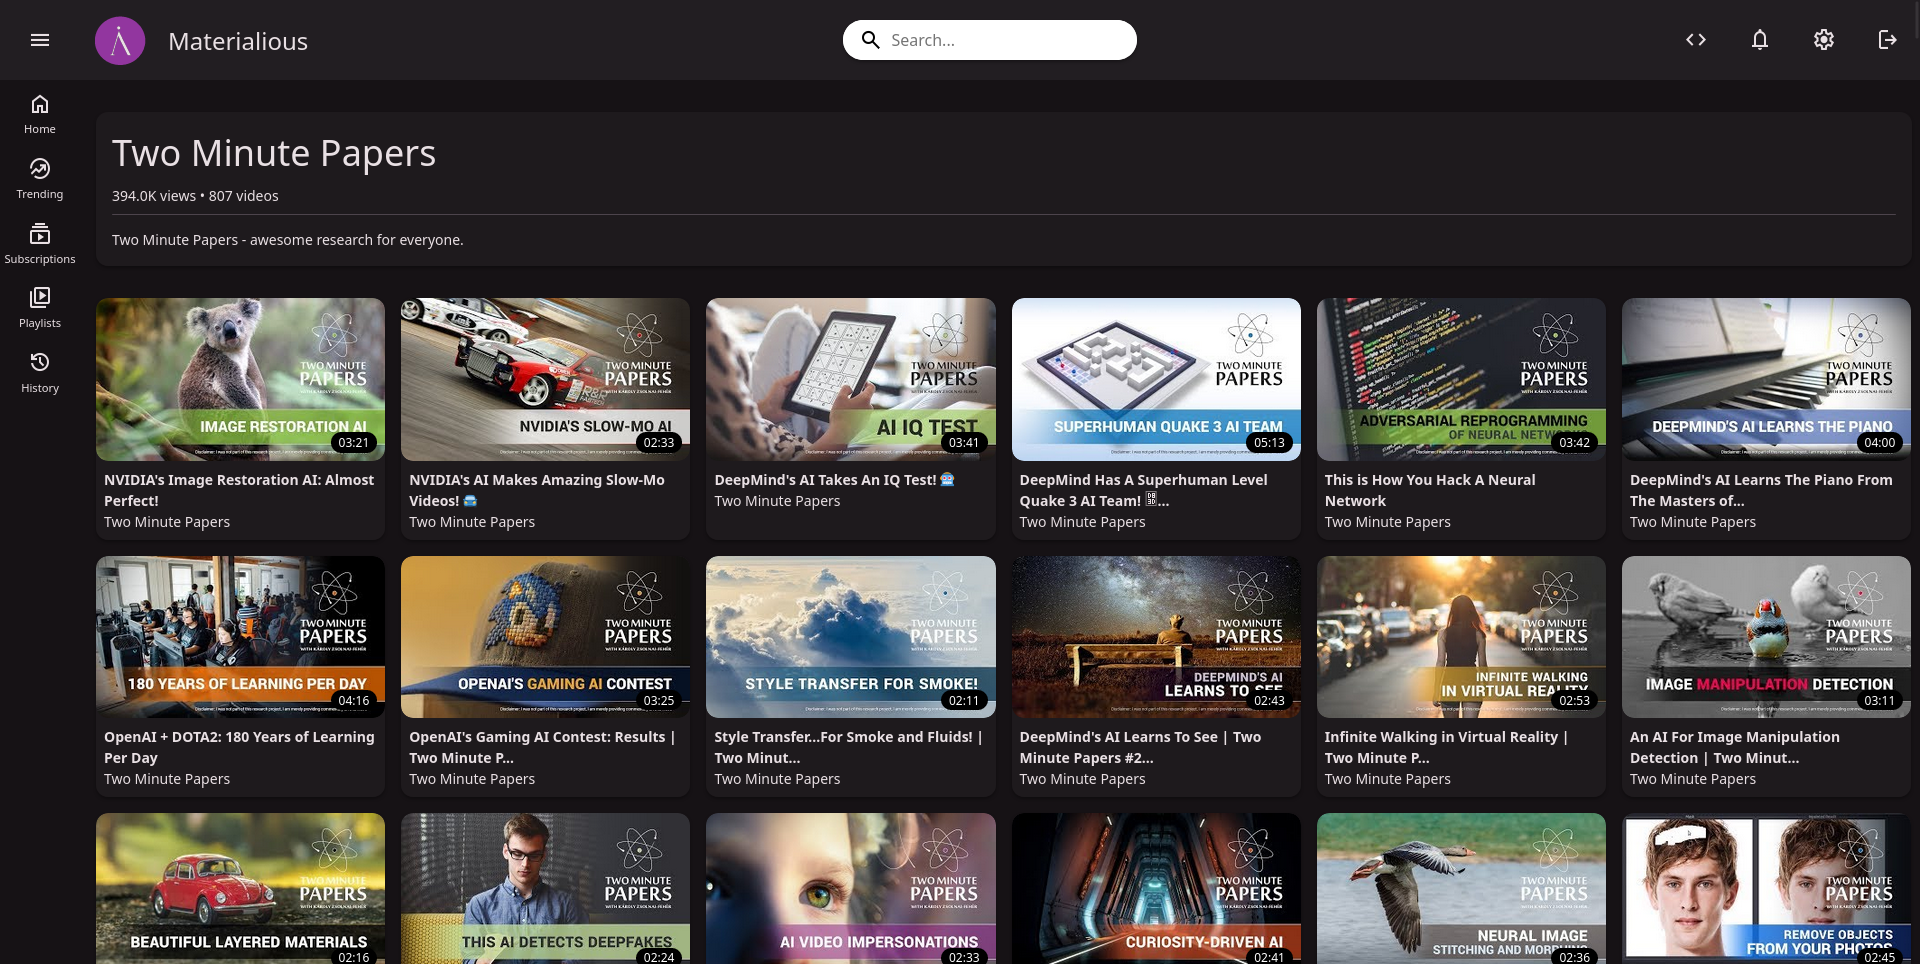
Task: Open DeepMind's AI Learns To See thumbnail
Action: point(1156,637)
